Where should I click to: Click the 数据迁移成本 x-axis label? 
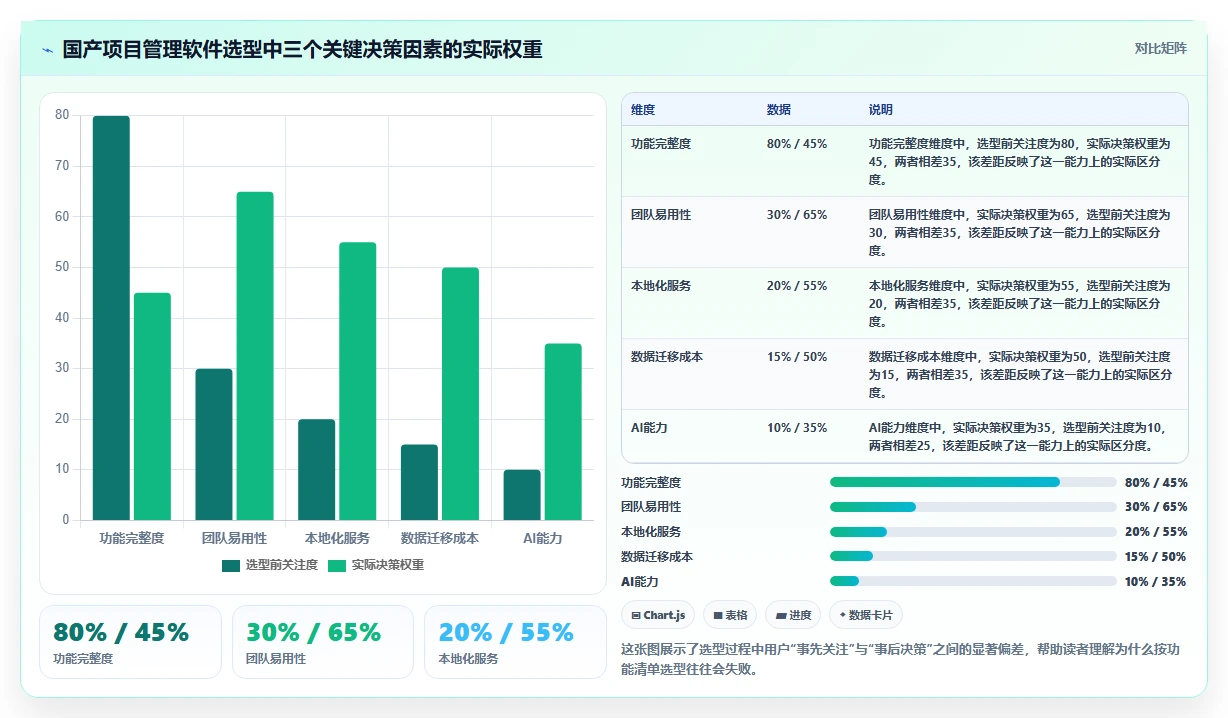440,538
